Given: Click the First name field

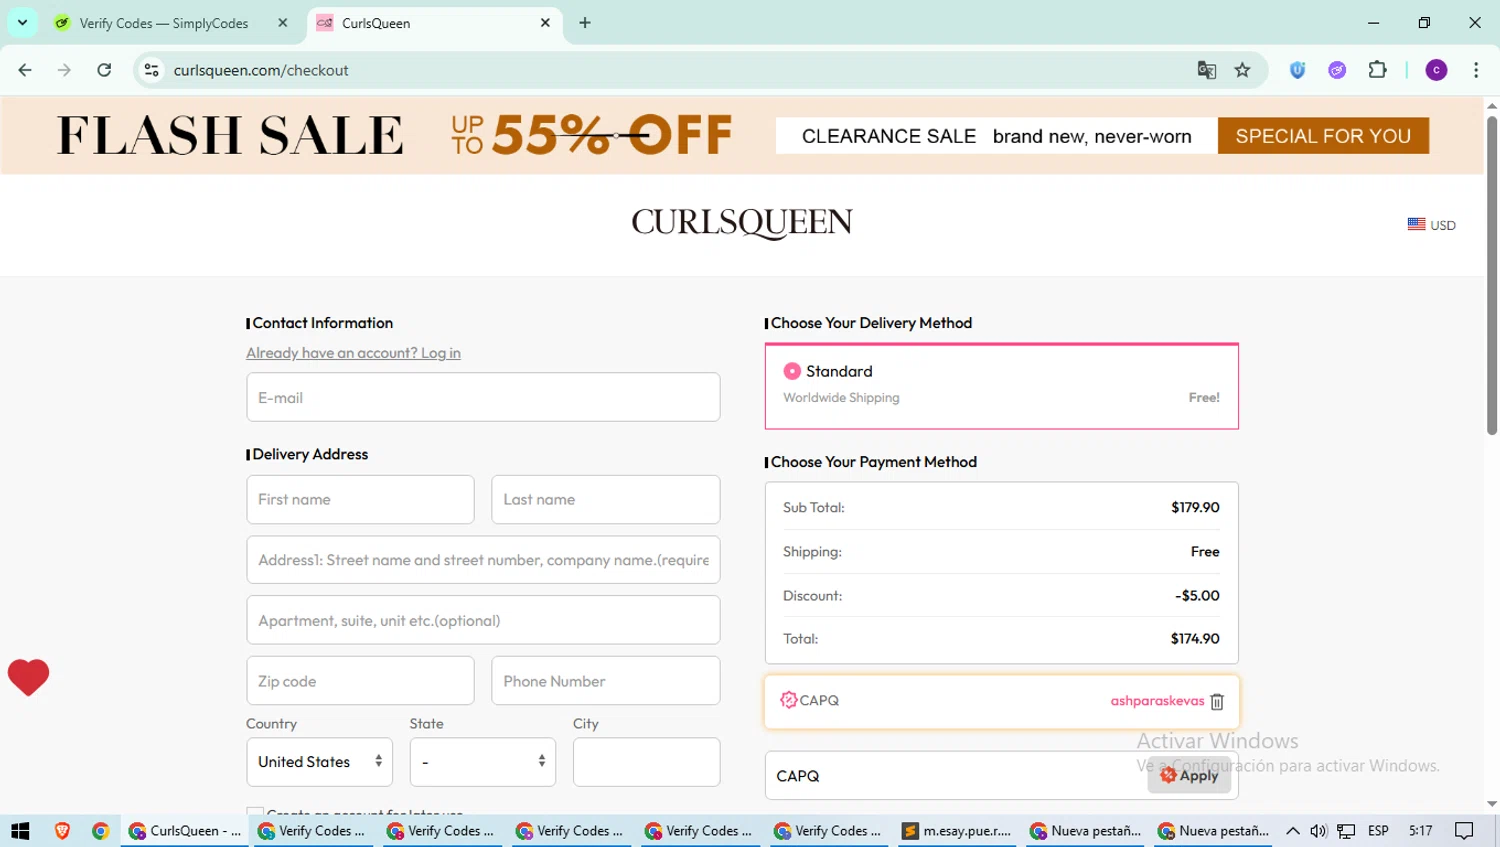Looking at the screenshot, I should (x=360, y=499).
